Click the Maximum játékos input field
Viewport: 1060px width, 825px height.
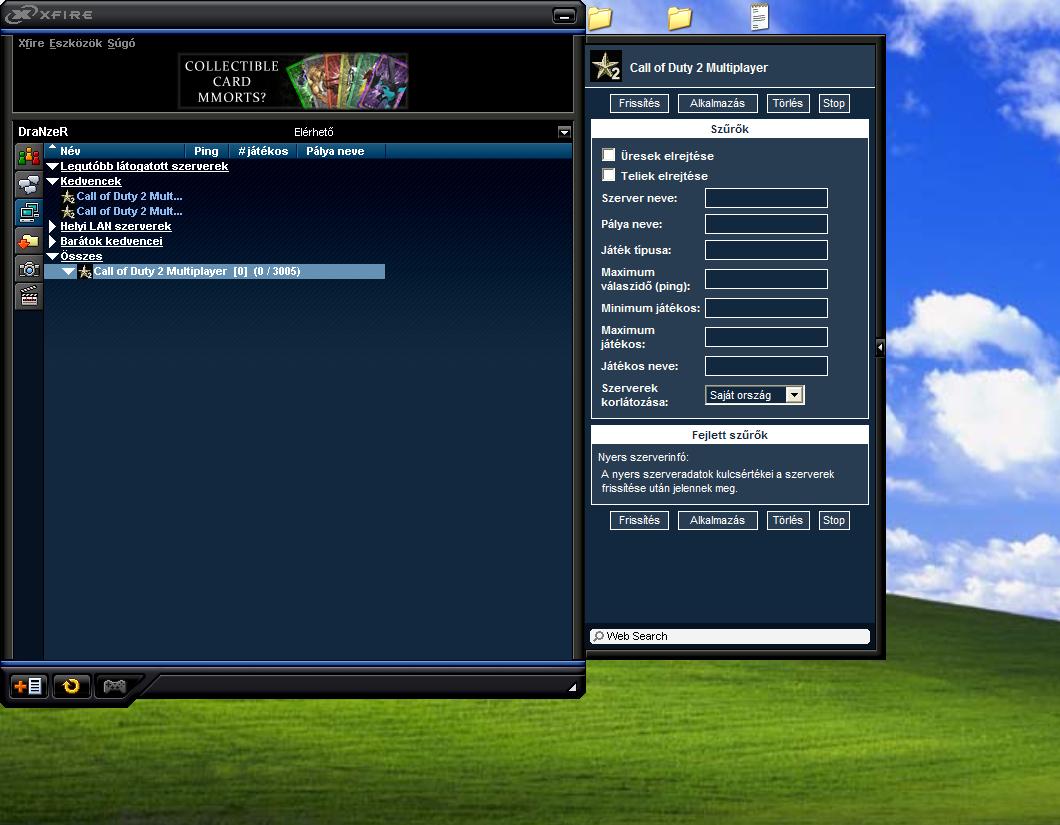766,337
